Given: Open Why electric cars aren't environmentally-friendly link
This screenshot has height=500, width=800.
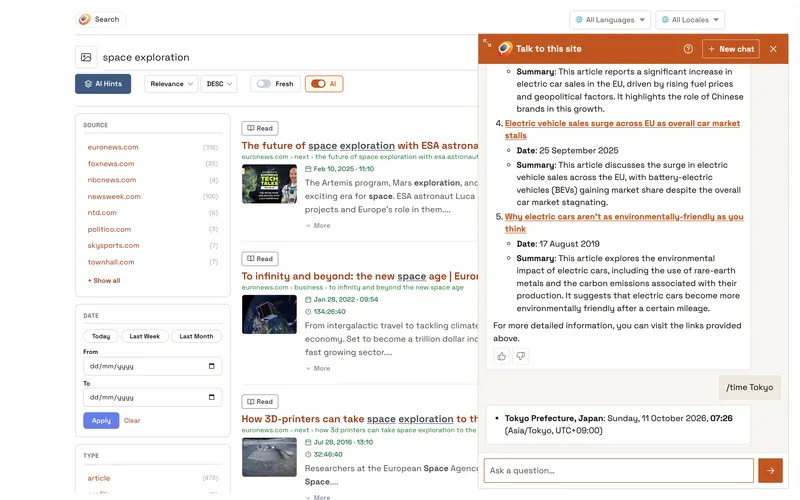Looking at the screenshot, I should point(624,223).
